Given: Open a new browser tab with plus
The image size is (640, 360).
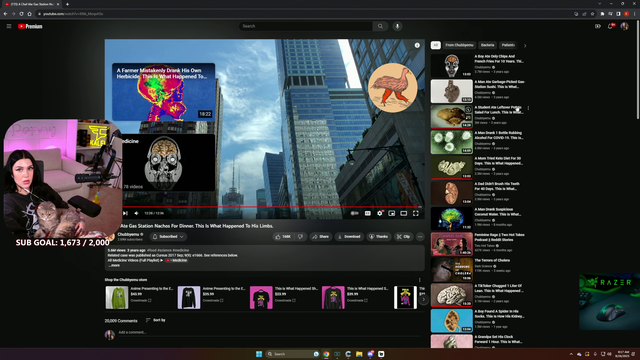Looking at the screenshot, I should coord(67,4).
